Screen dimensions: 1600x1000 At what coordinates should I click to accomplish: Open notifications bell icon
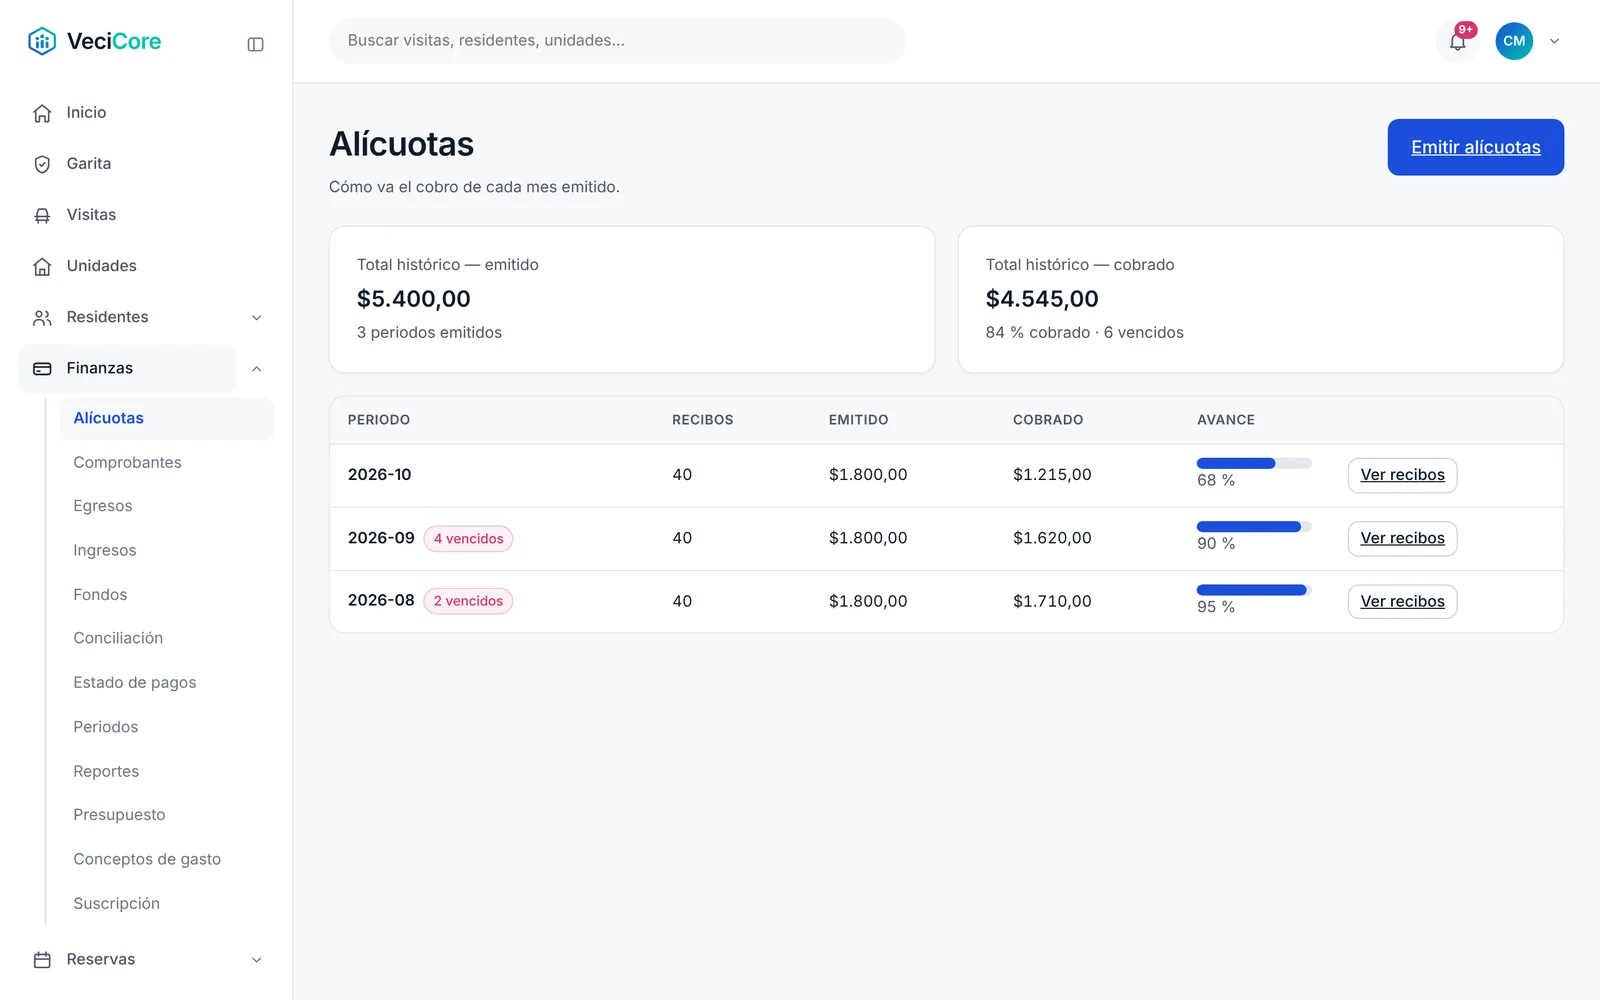click(1457, 41)
